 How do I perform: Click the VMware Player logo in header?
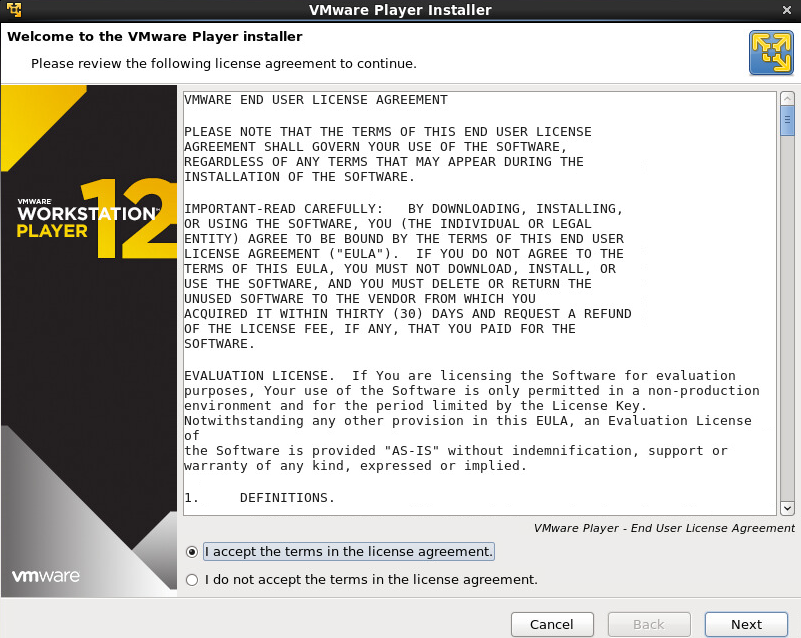click(771, 53)
